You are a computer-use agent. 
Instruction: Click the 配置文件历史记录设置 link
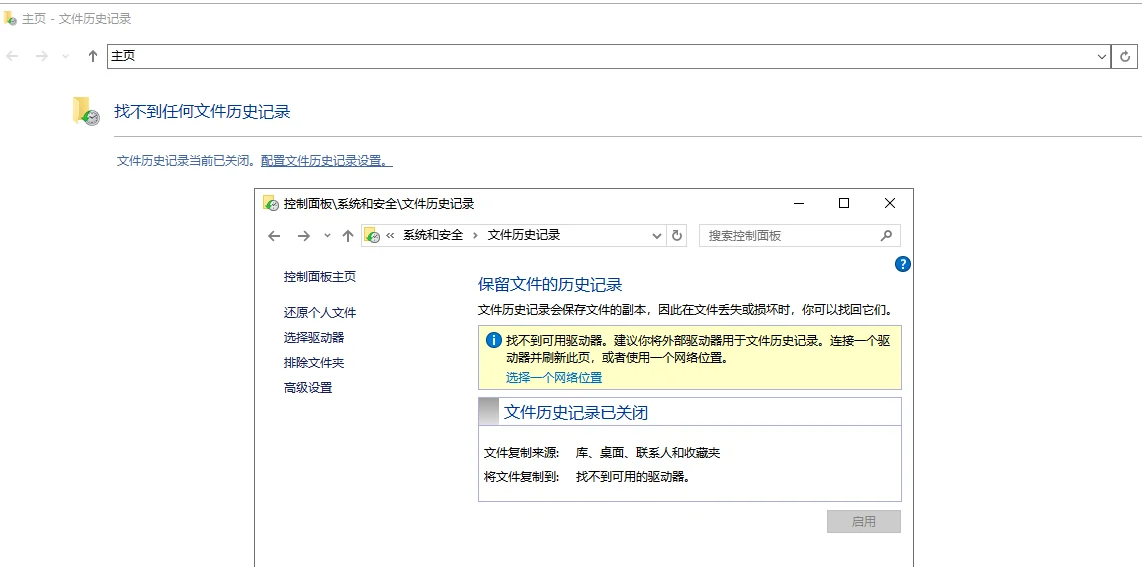click(326, 161)
